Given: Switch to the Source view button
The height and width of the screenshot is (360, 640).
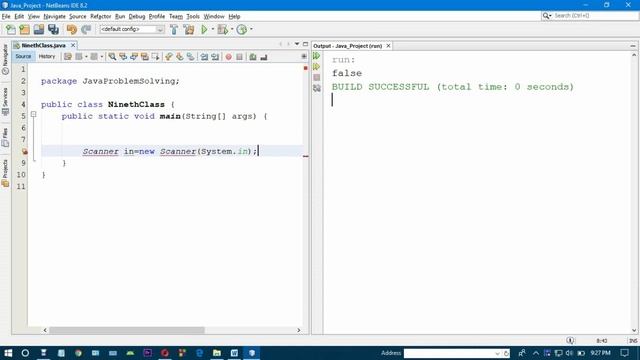Looking at the screenshot, I should pos(23,57).
